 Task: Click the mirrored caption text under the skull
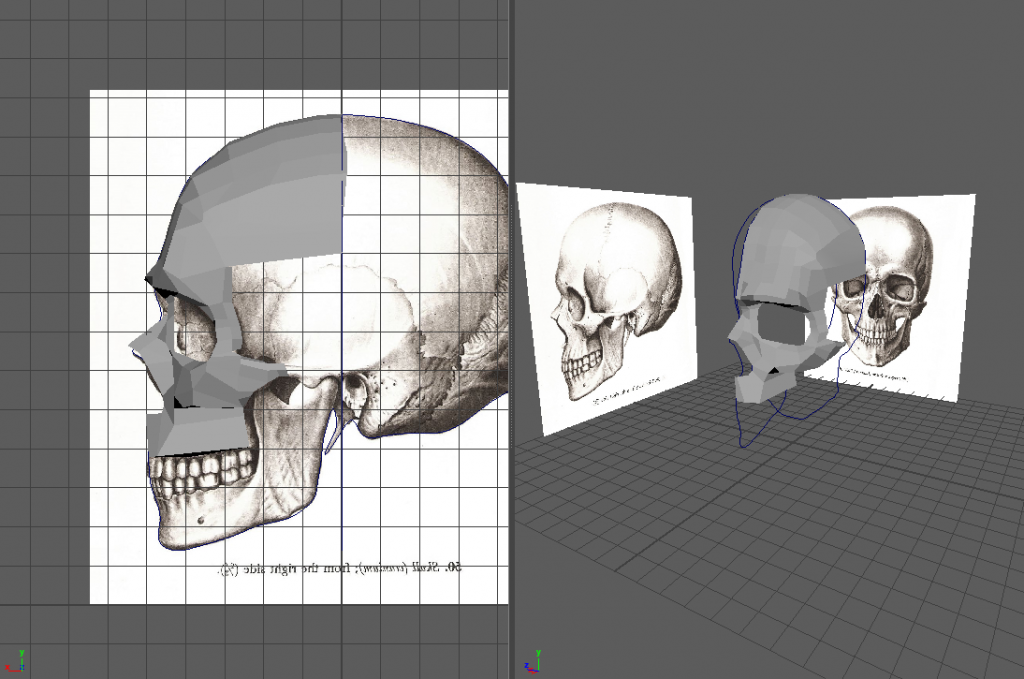[340, 568]
